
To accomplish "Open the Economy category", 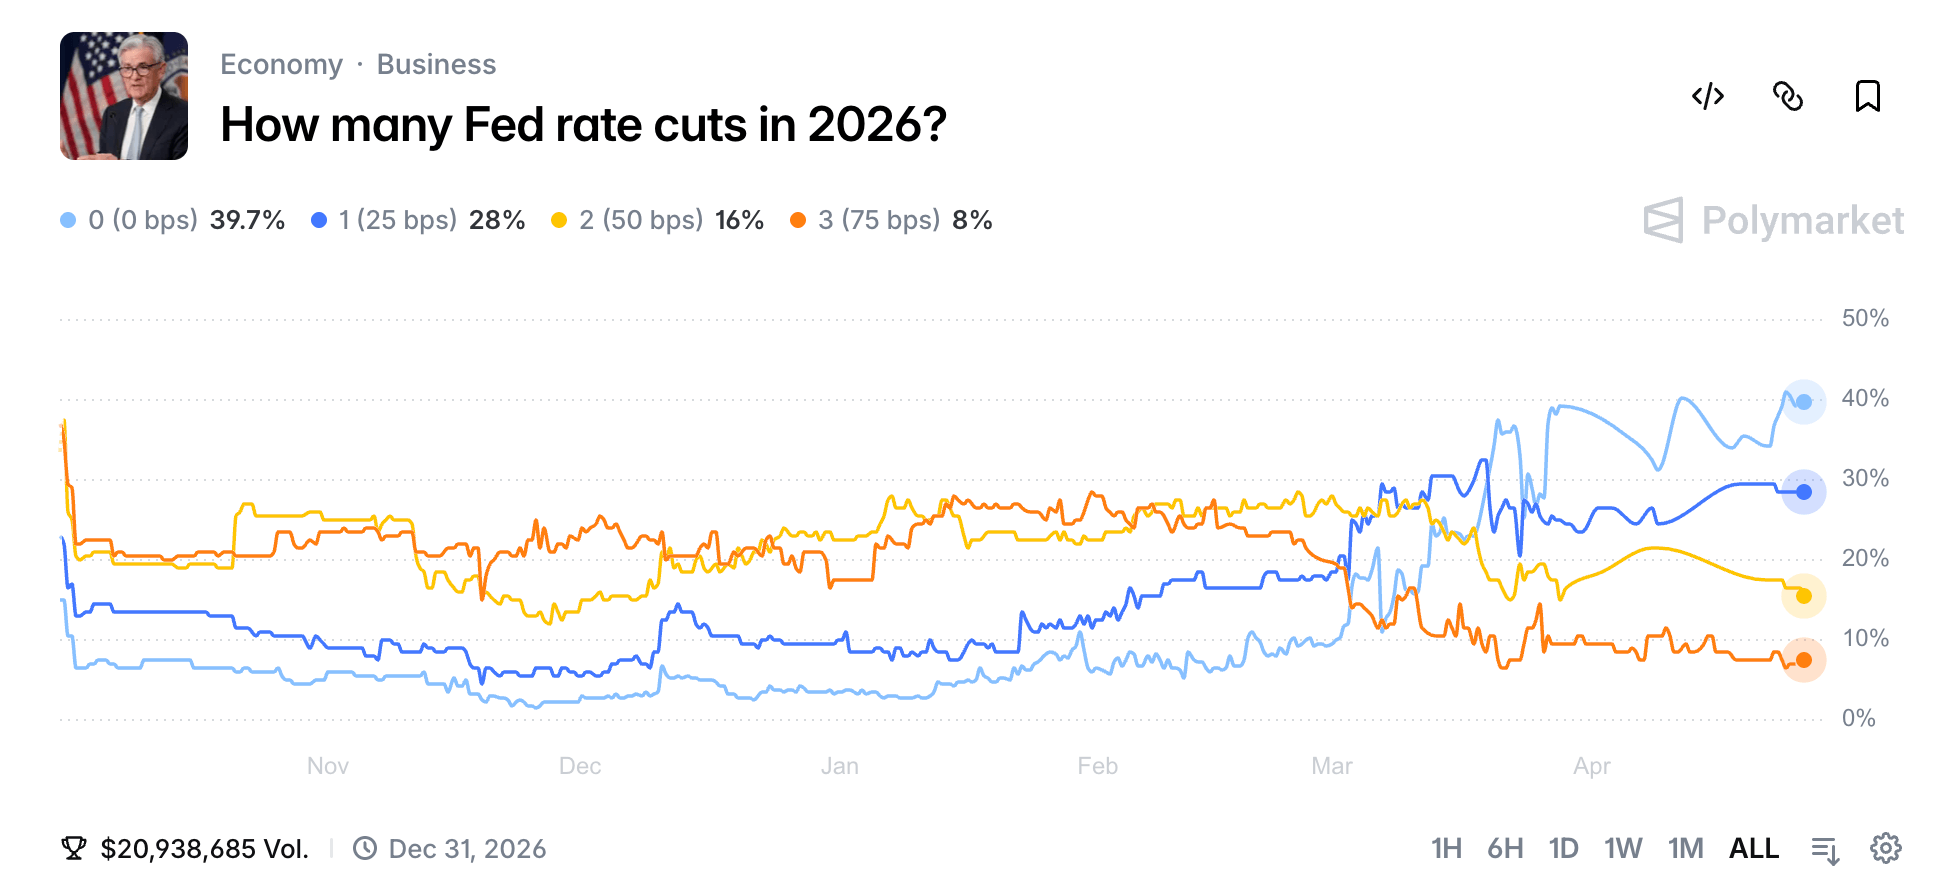I will coord(281,63).
